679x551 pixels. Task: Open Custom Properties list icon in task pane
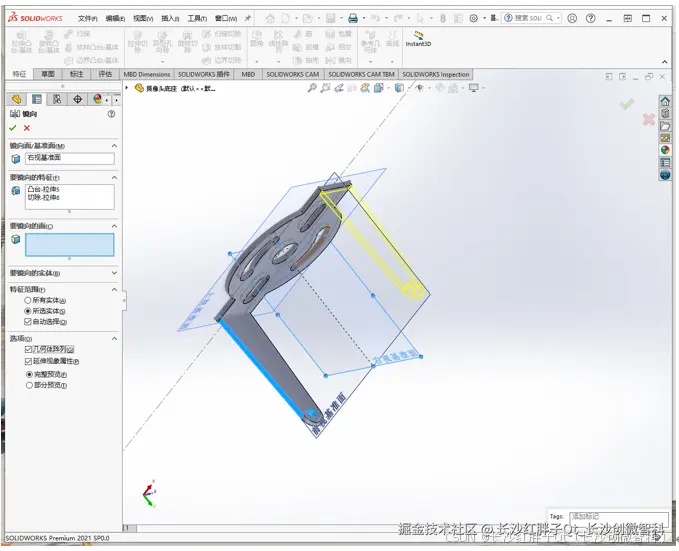666,163
